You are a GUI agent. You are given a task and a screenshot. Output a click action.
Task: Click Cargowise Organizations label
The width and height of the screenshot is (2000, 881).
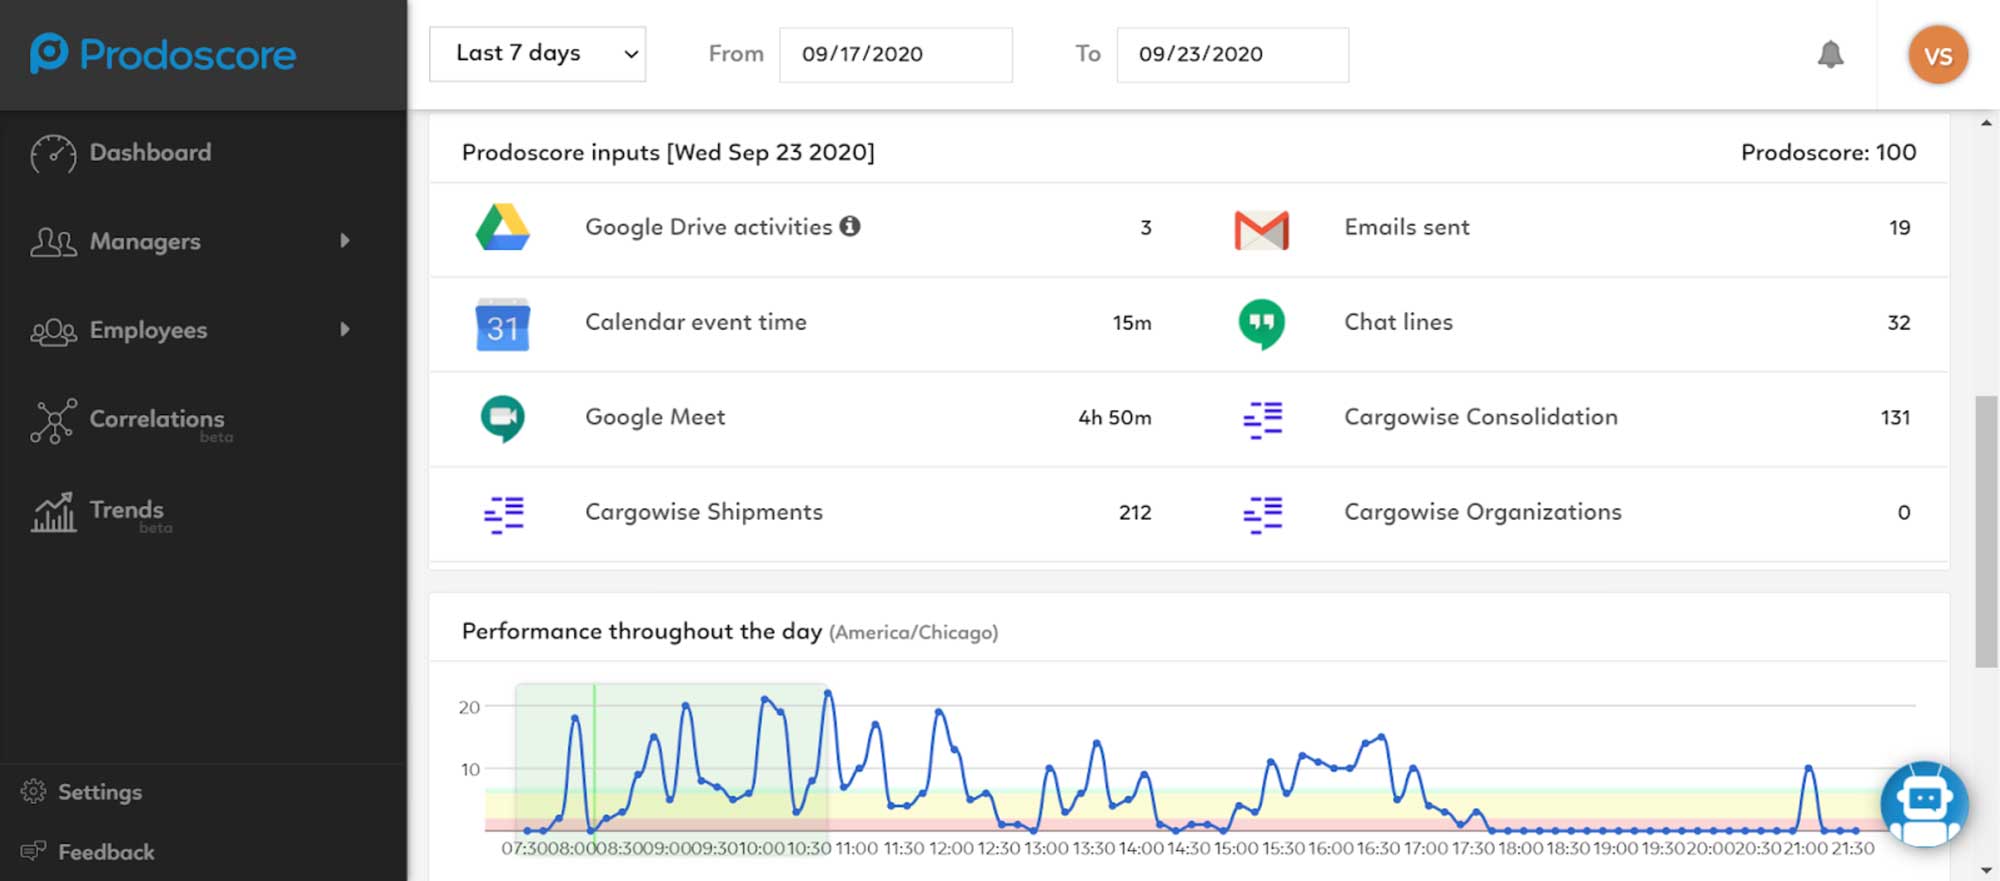tap(1483, 512)
